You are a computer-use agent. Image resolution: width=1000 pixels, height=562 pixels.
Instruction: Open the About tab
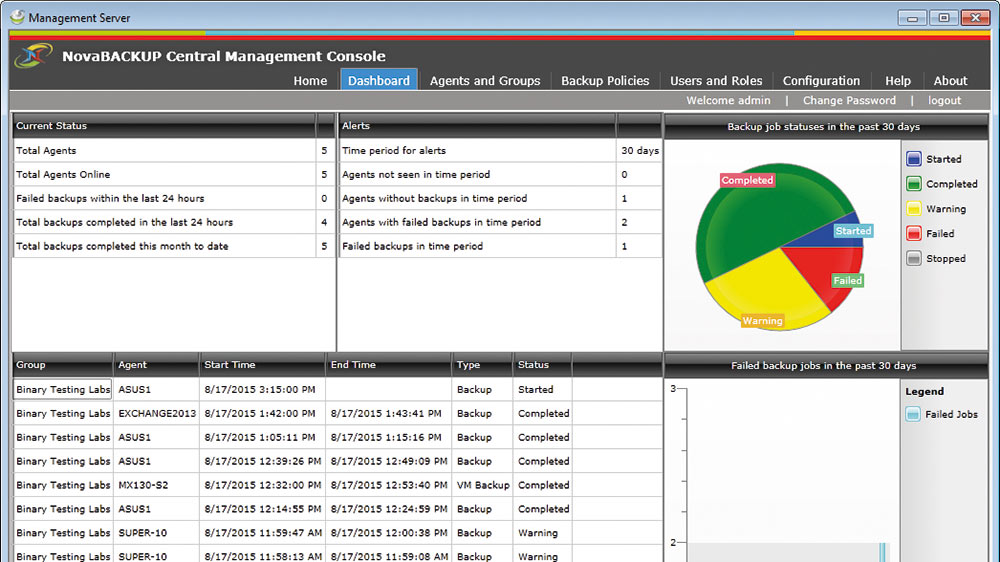(x=950, y=80)
